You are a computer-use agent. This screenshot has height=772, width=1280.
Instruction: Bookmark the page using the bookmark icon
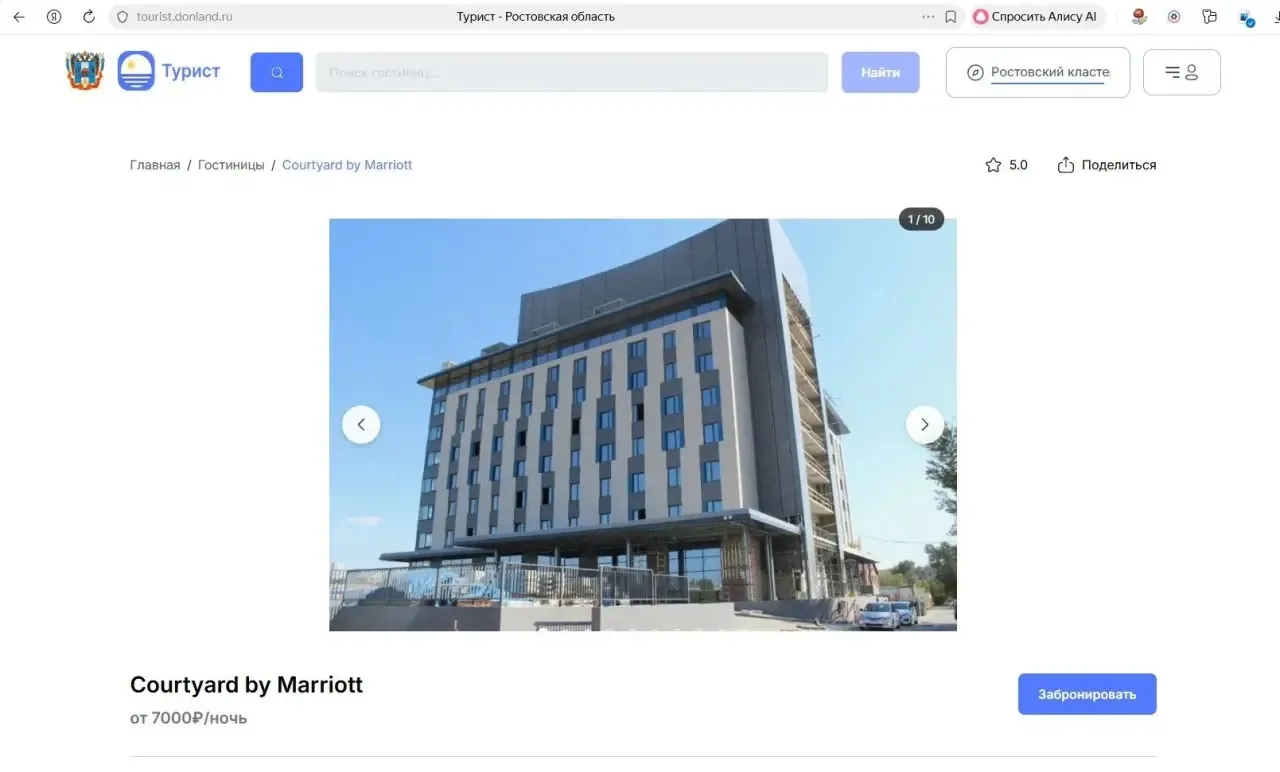[951, 17]
